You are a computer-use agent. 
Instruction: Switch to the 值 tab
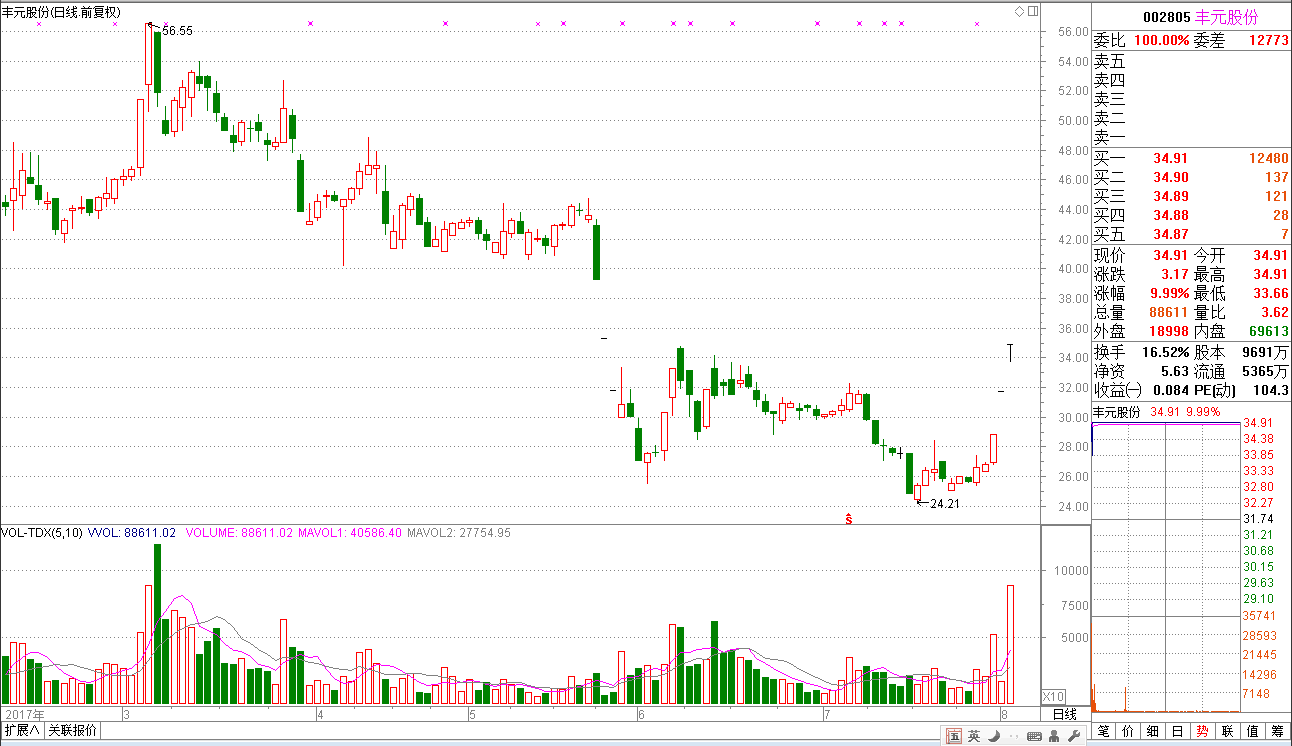(1251, 731)
